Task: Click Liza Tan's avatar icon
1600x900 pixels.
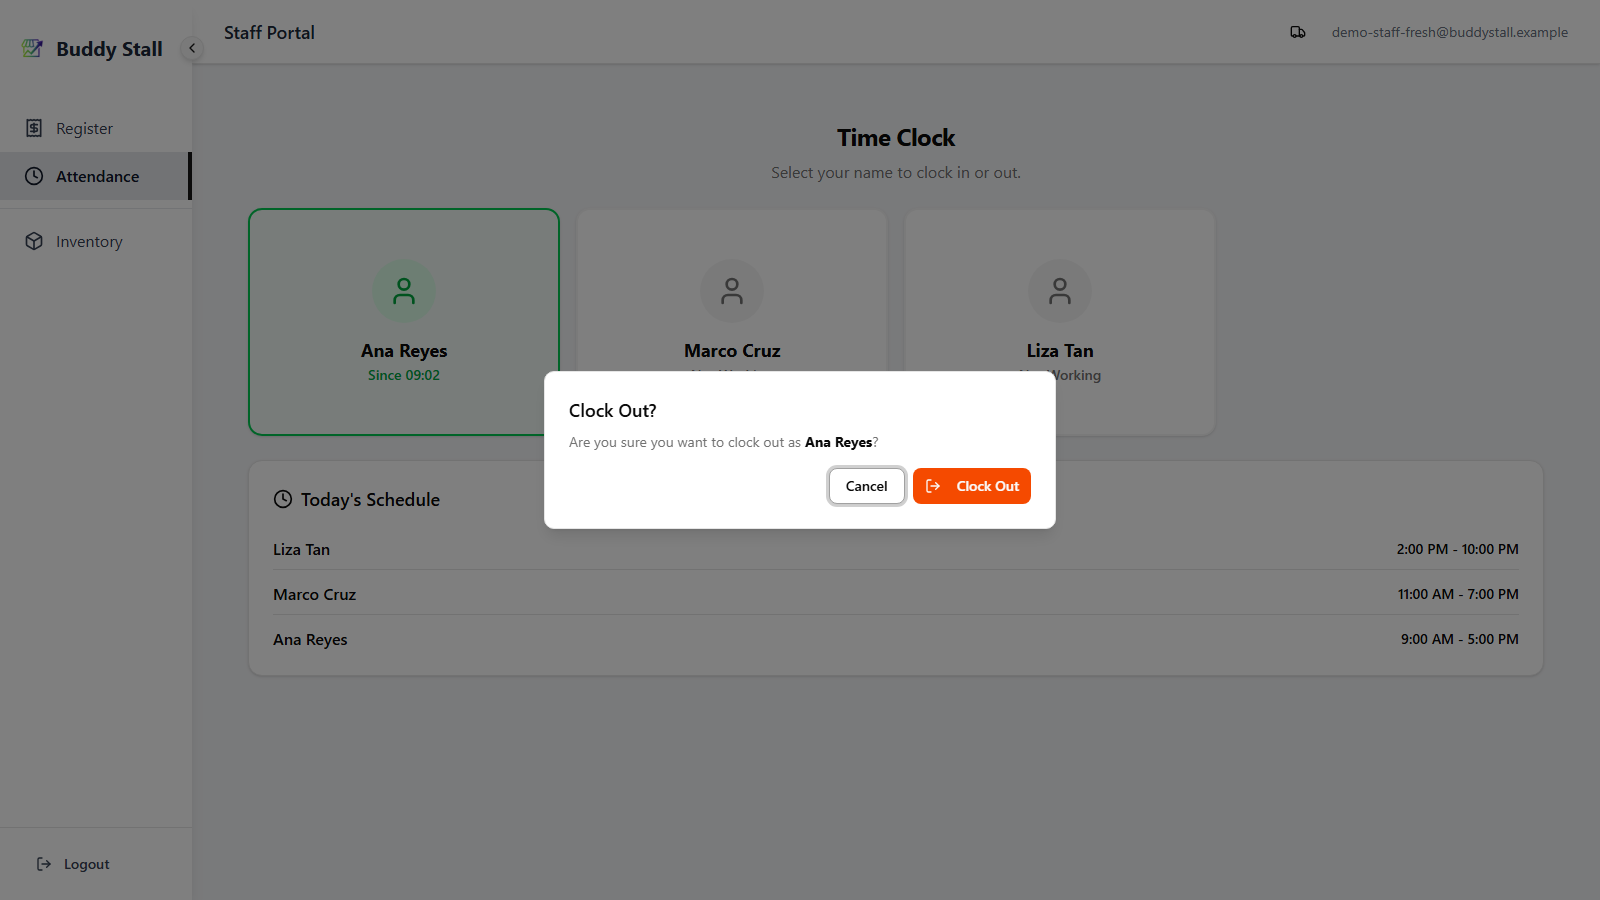Action: [x=1060, y=291]
